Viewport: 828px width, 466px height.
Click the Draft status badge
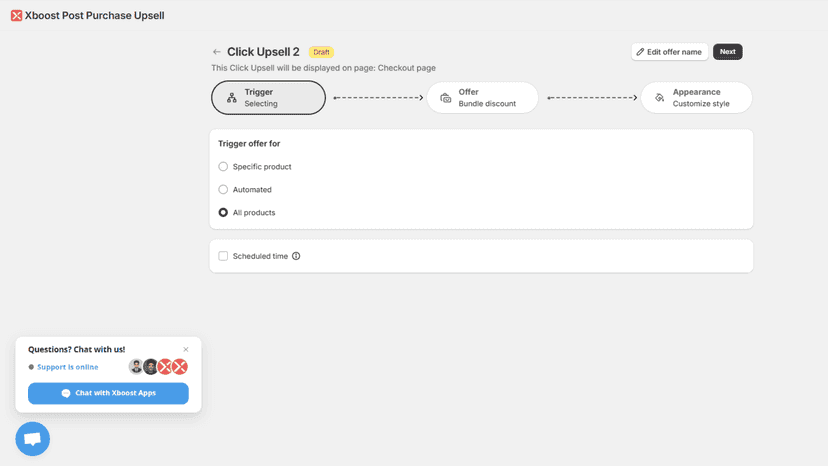(x=321, y=52)
